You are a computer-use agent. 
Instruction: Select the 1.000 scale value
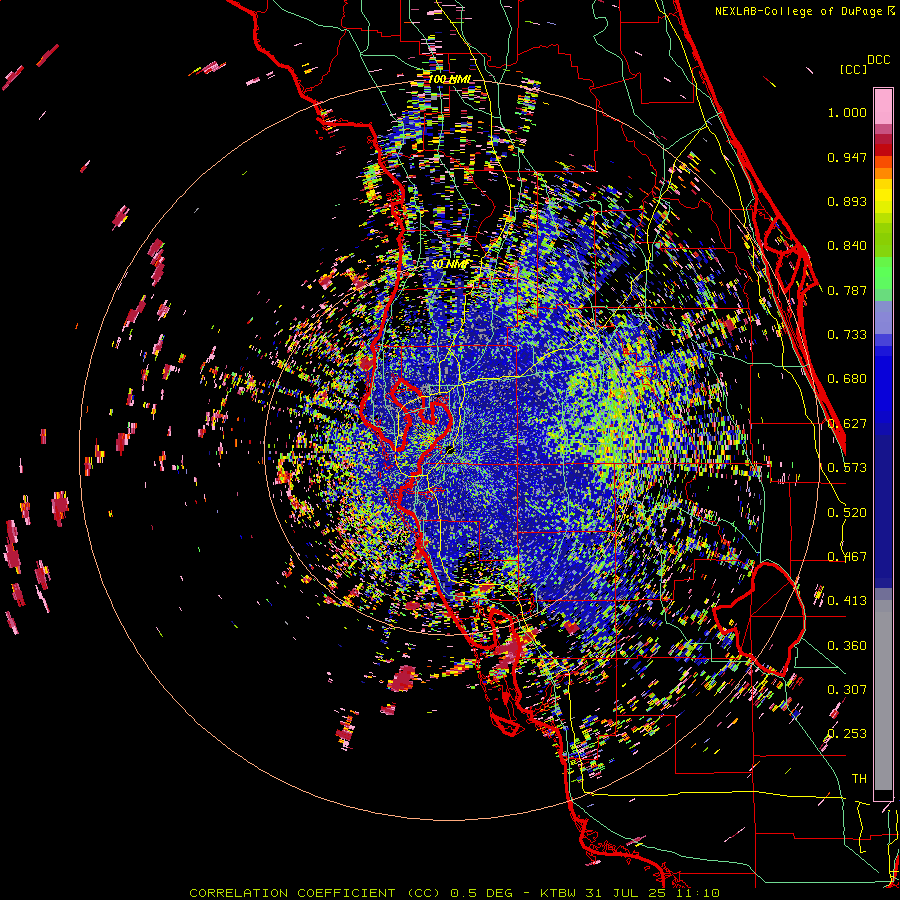(x=847, y=112)
